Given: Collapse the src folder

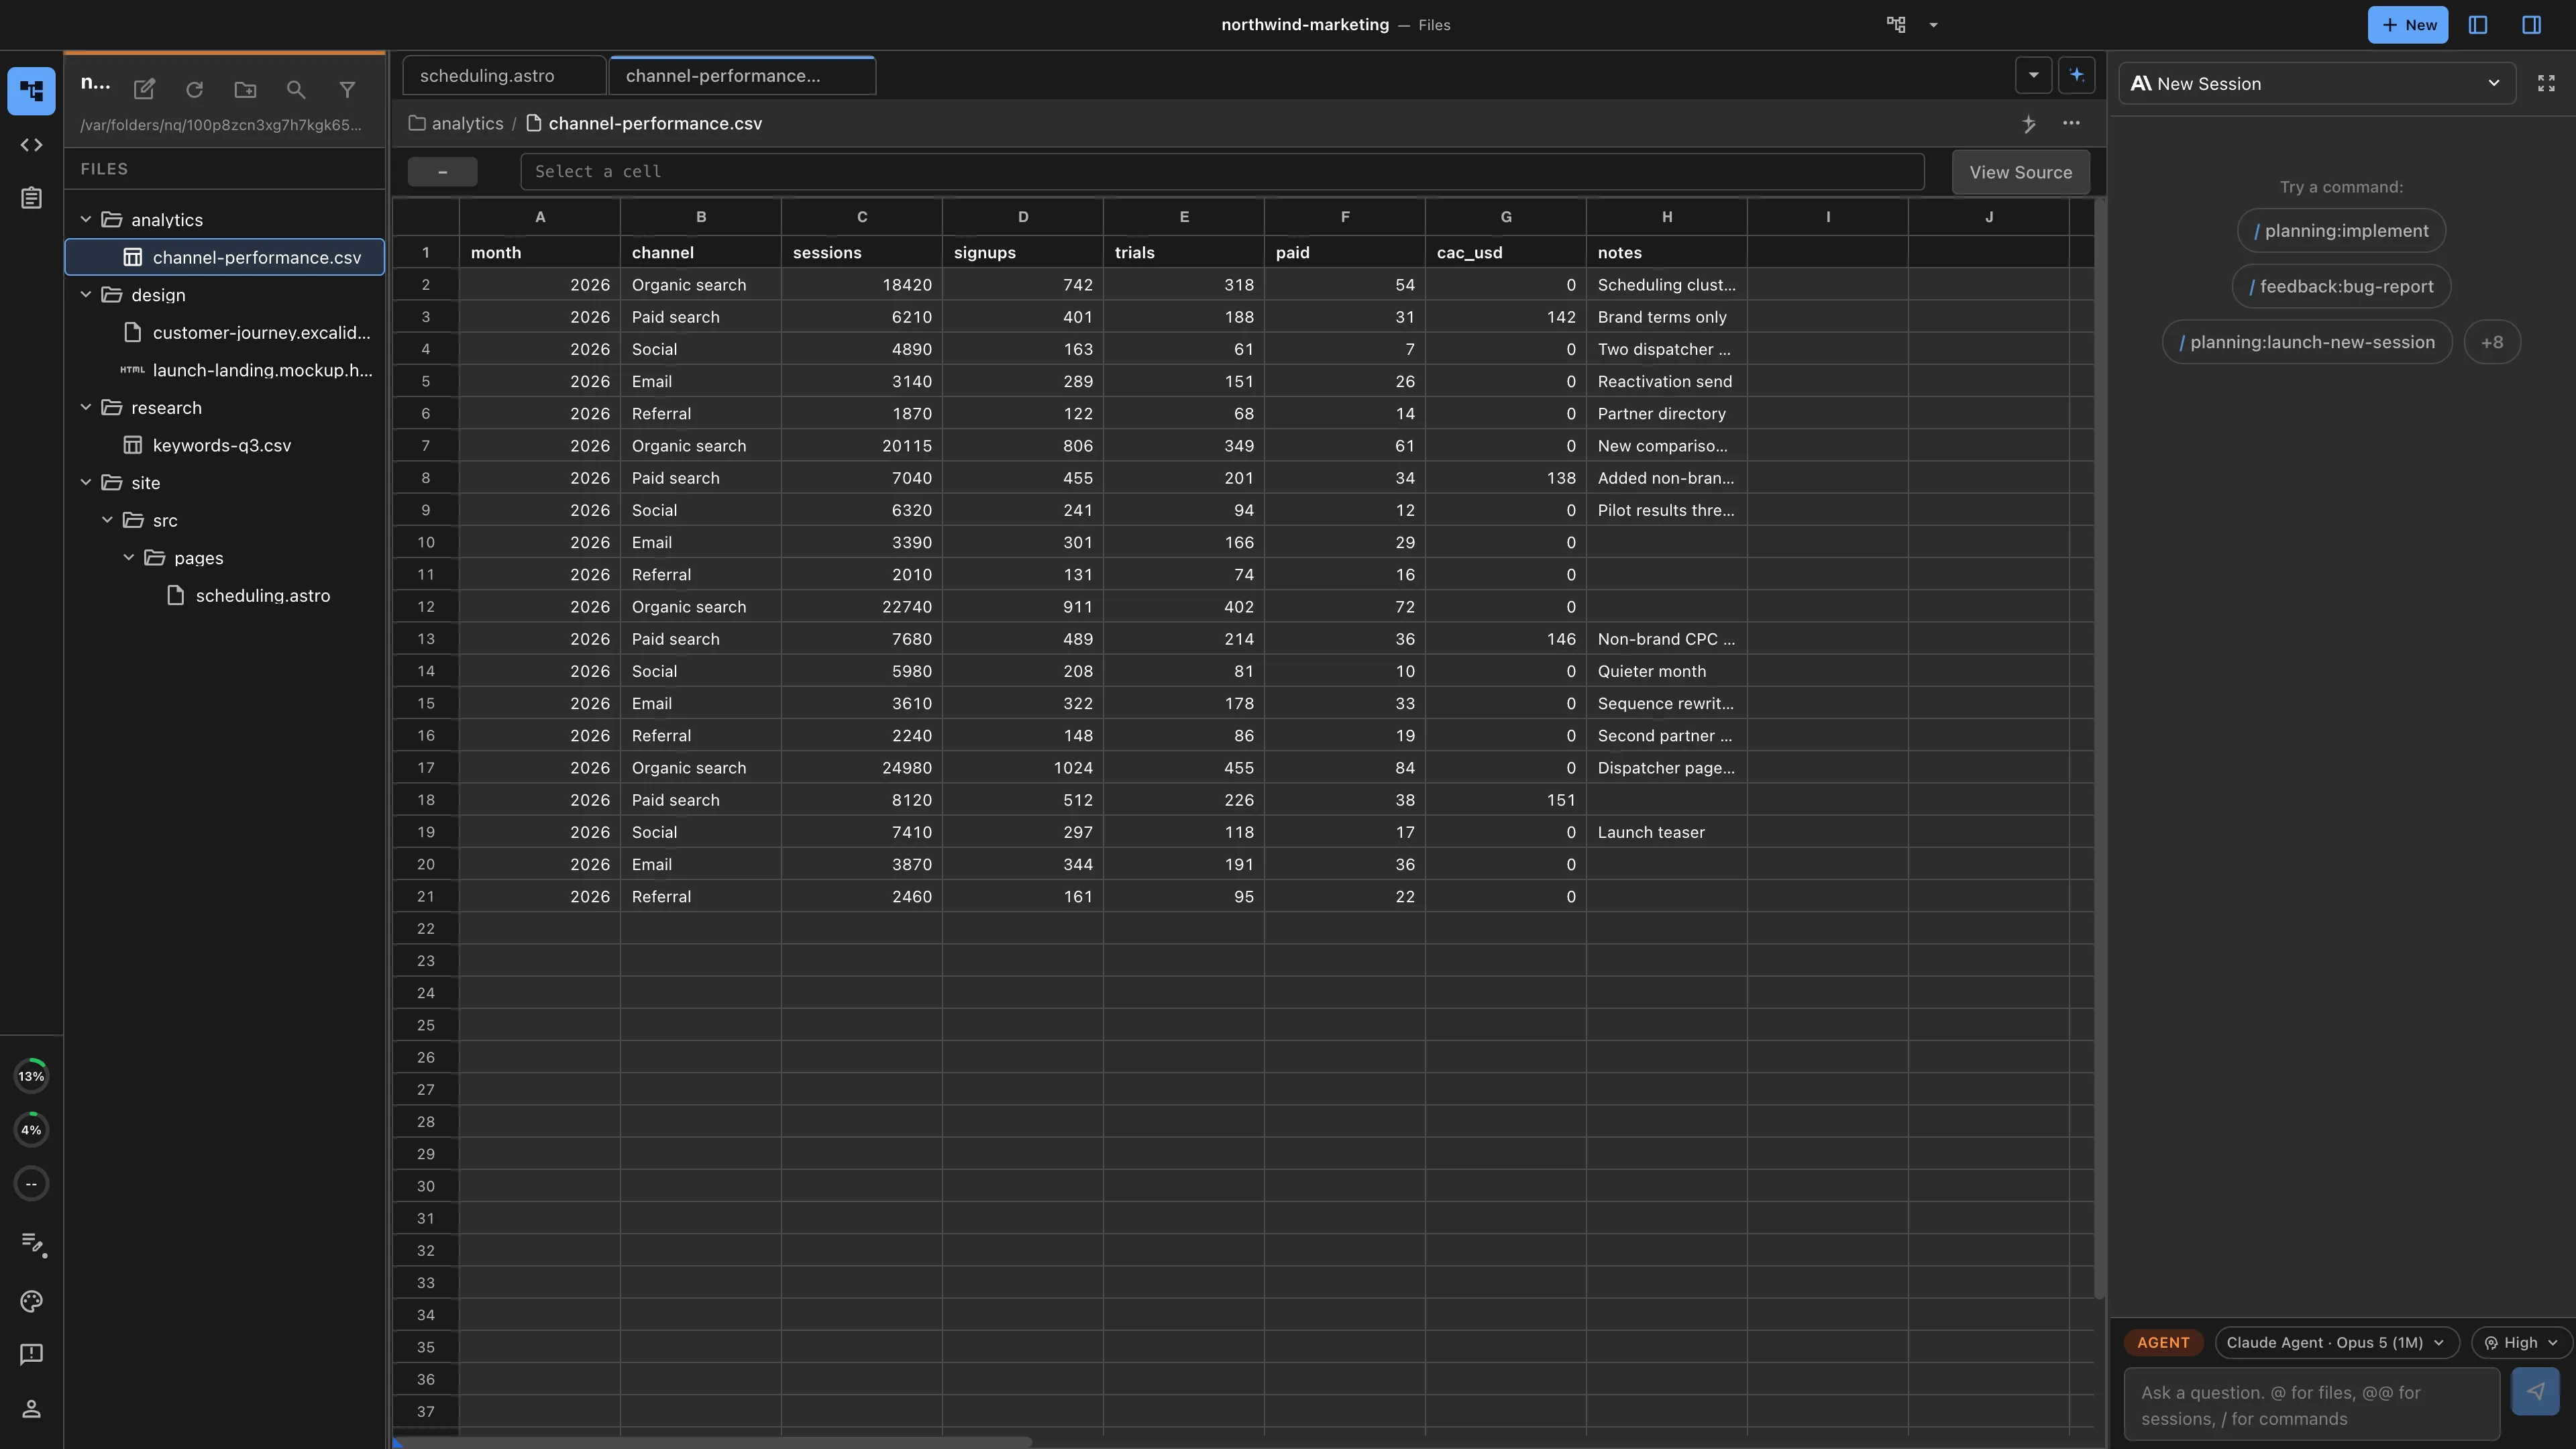Looking at the screenshot, I should coord(107,520).
